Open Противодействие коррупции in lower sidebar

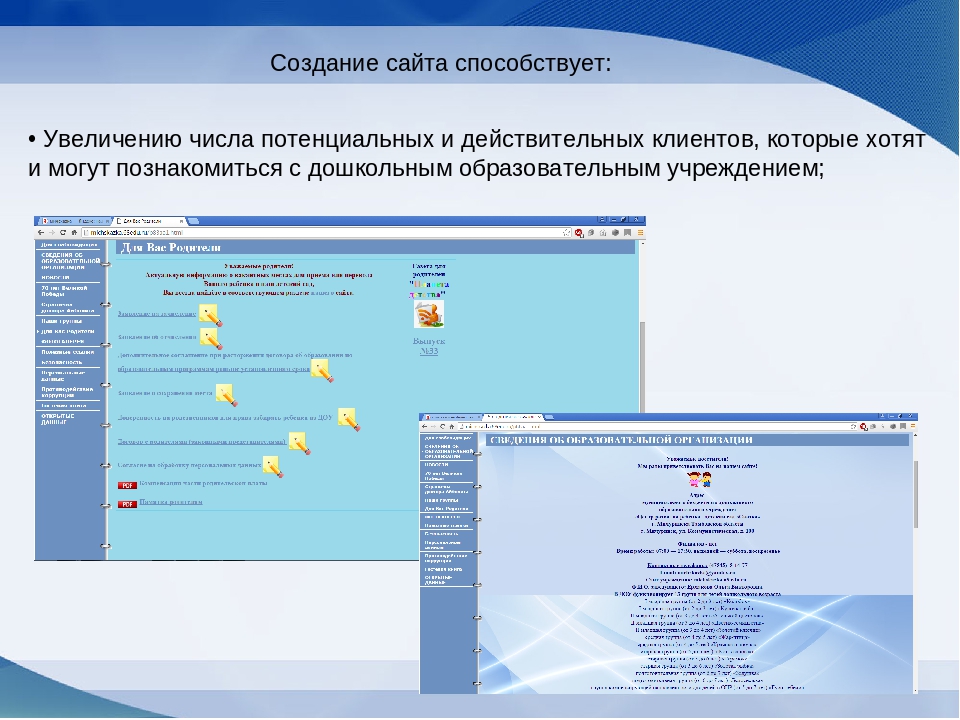coord(446,558)
